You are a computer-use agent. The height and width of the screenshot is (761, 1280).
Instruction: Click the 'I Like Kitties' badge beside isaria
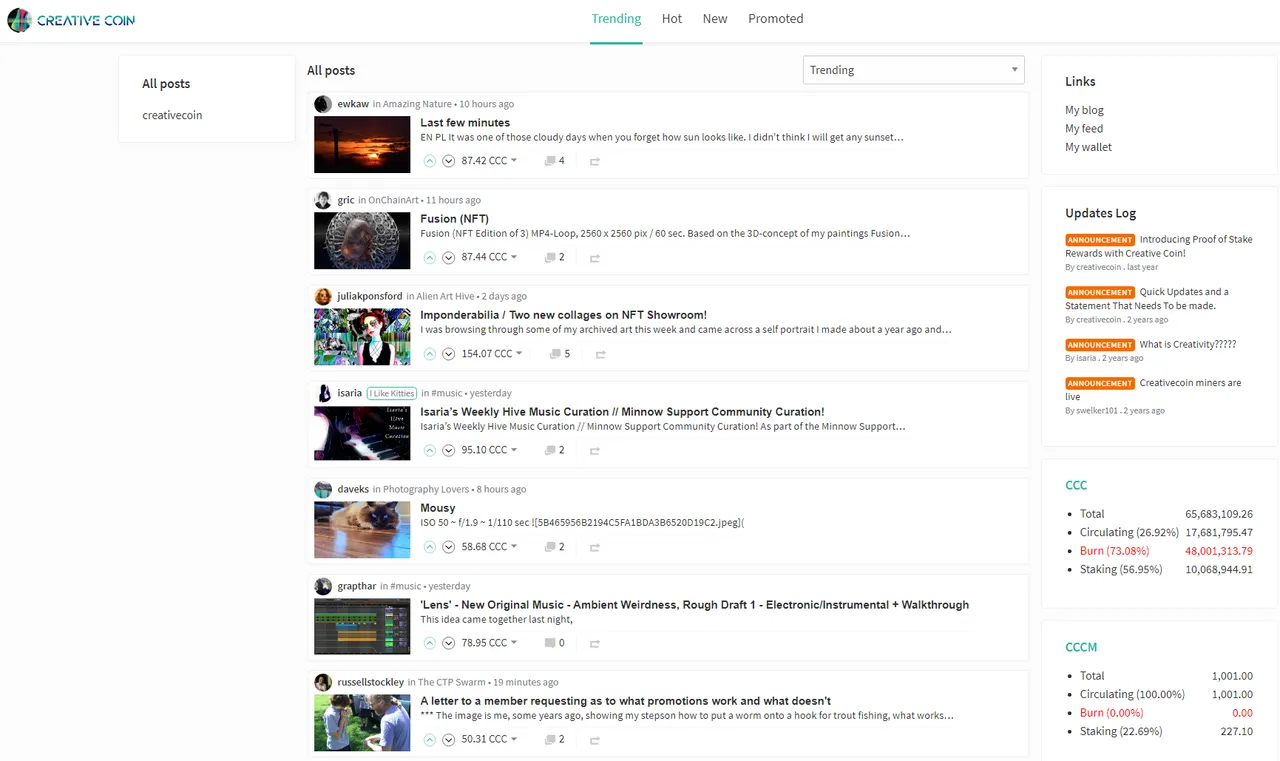[392, 393]
